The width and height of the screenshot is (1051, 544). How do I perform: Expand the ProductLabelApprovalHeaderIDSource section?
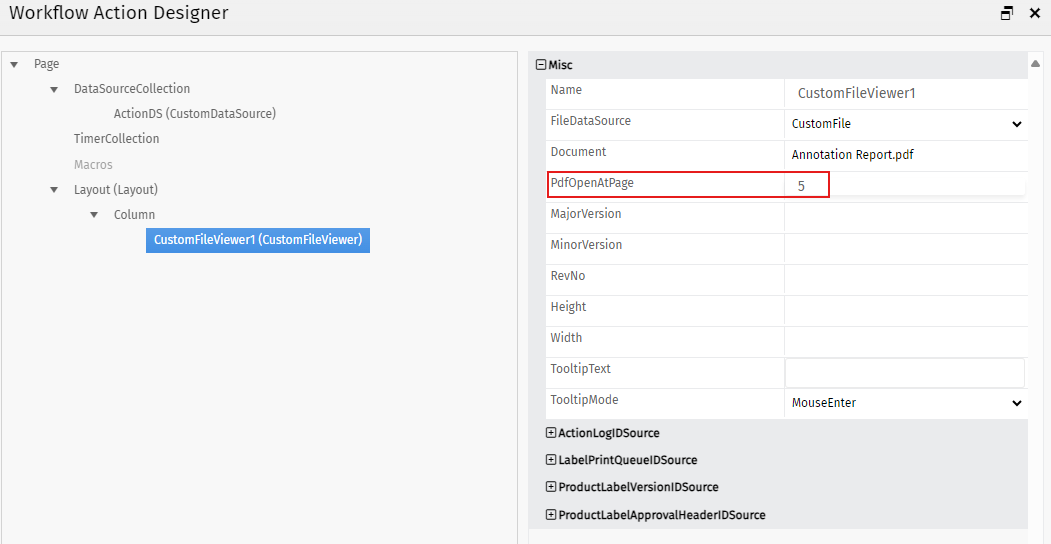551,515
